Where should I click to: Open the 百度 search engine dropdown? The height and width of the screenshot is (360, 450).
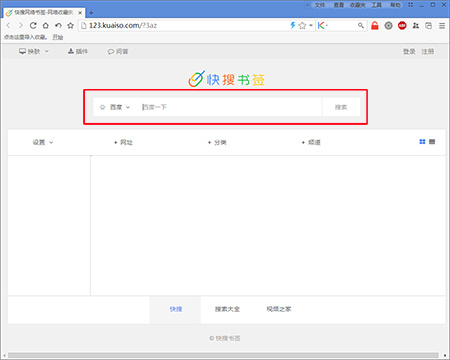point(115,107)
